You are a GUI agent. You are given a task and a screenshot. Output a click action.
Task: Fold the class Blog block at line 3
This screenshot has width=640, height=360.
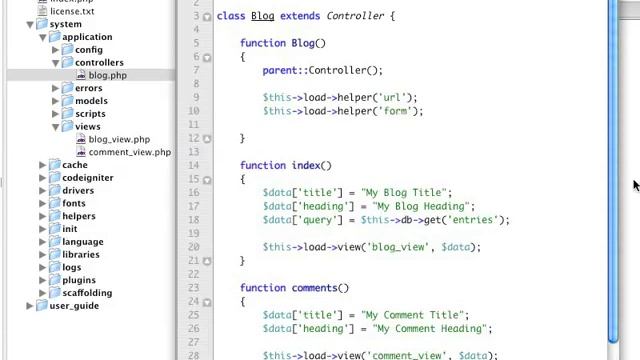click(x=207, y=17)
